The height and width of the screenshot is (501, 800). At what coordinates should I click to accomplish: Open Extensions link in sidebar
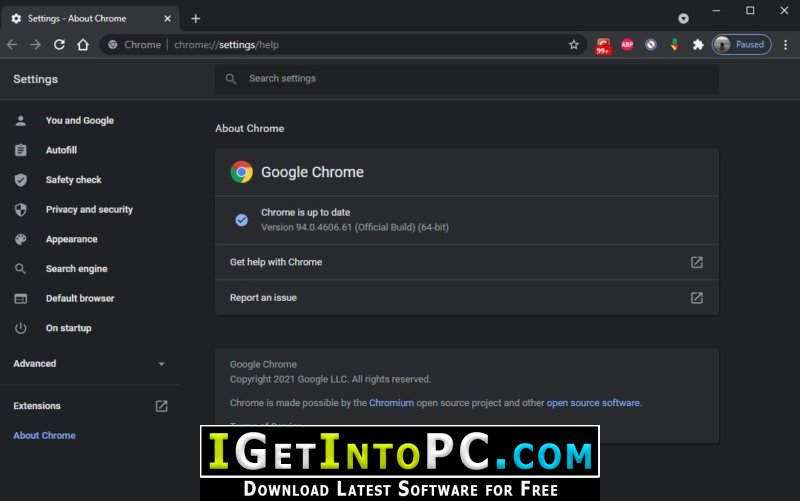tap(37, 406)
